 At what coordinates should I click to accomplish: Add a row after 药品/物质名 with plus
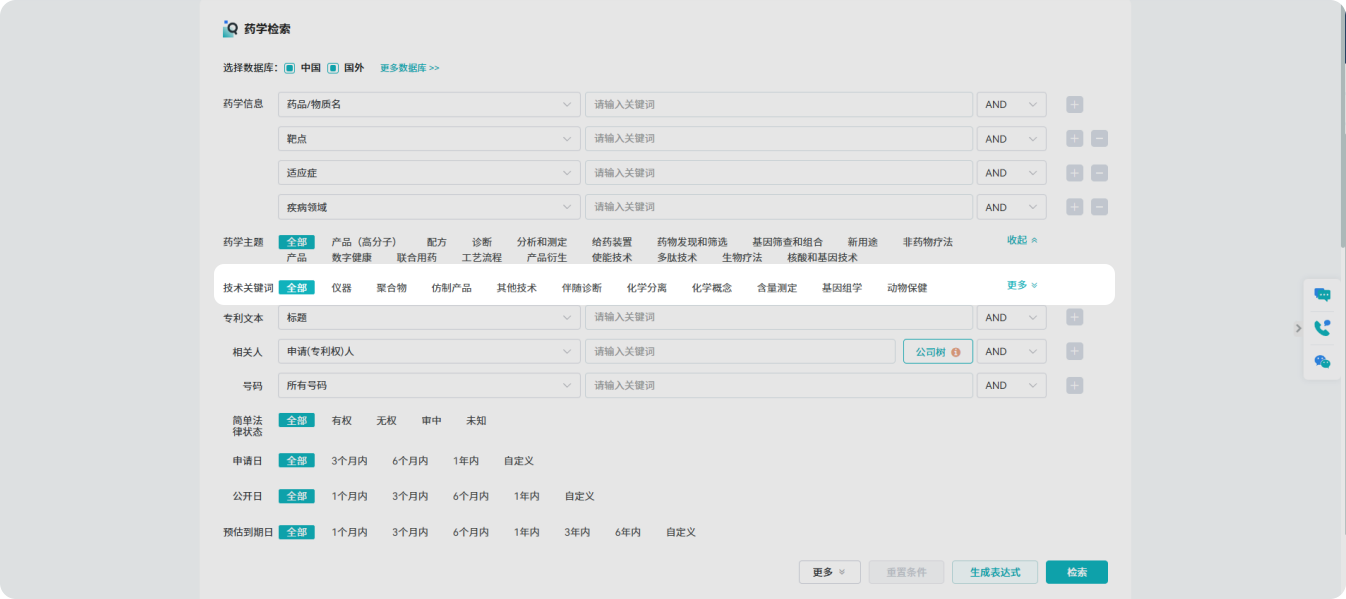(x=1075, y=104)
